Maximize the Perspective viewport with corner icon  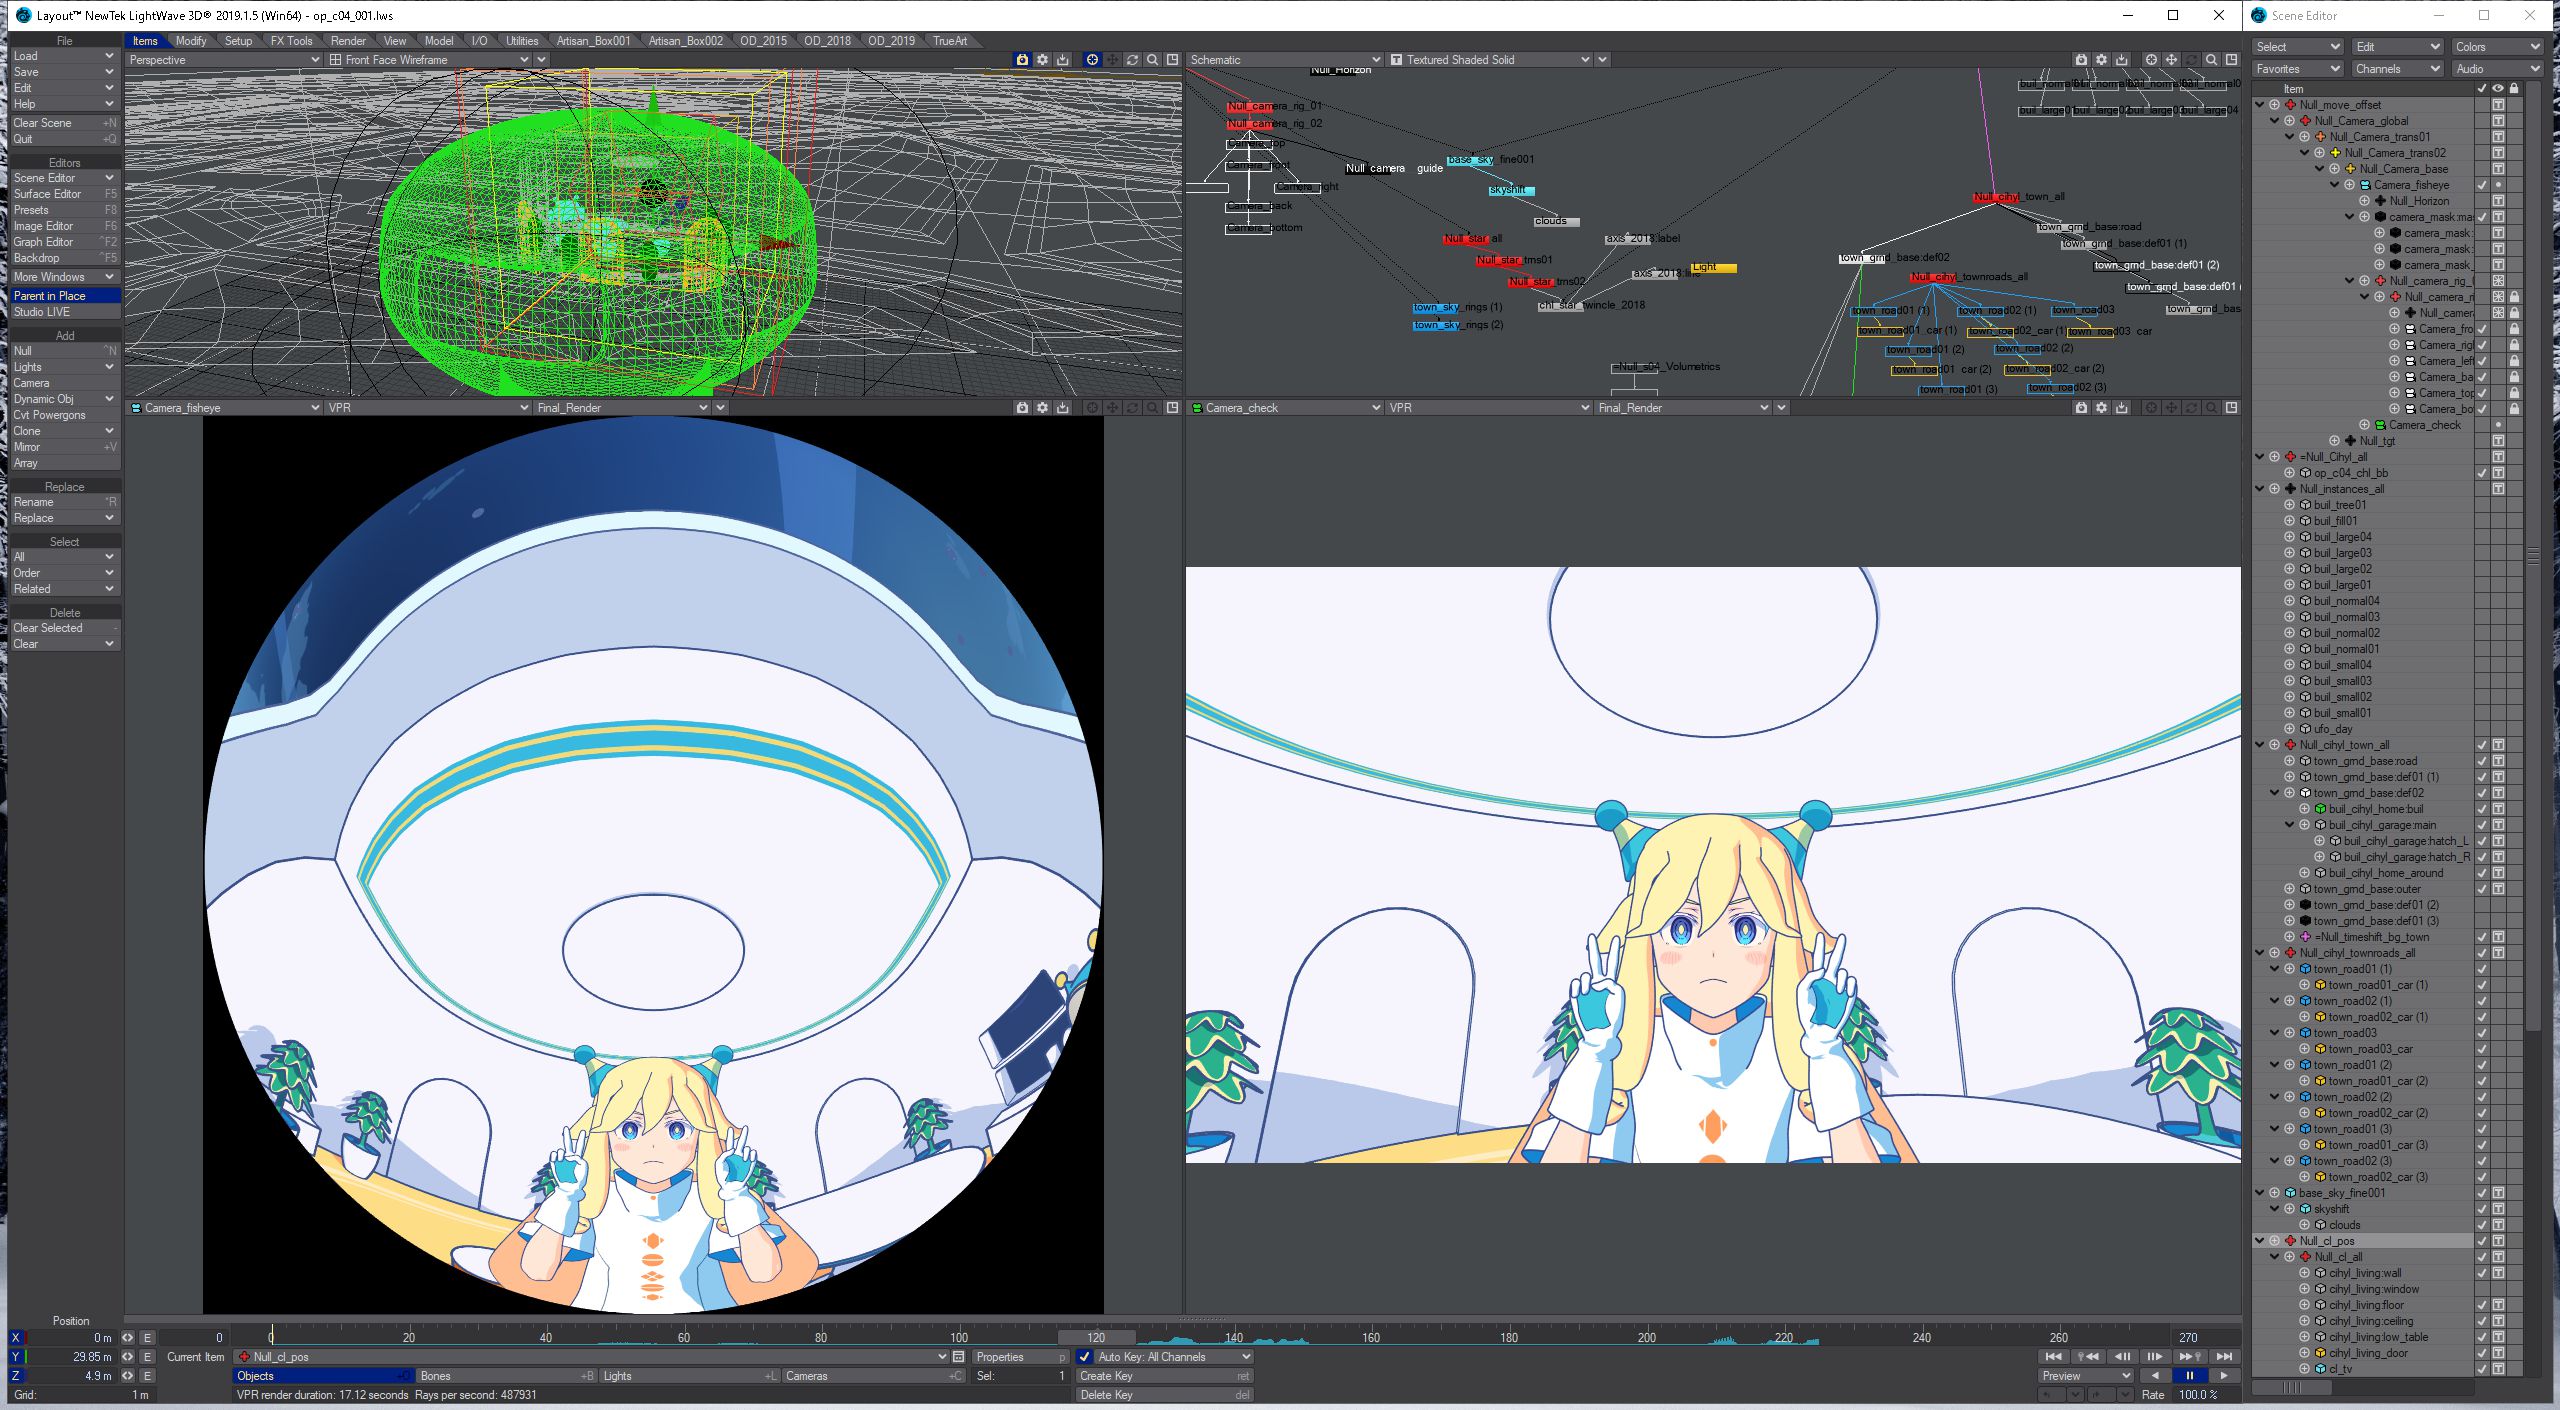[x=1172, y=60]
